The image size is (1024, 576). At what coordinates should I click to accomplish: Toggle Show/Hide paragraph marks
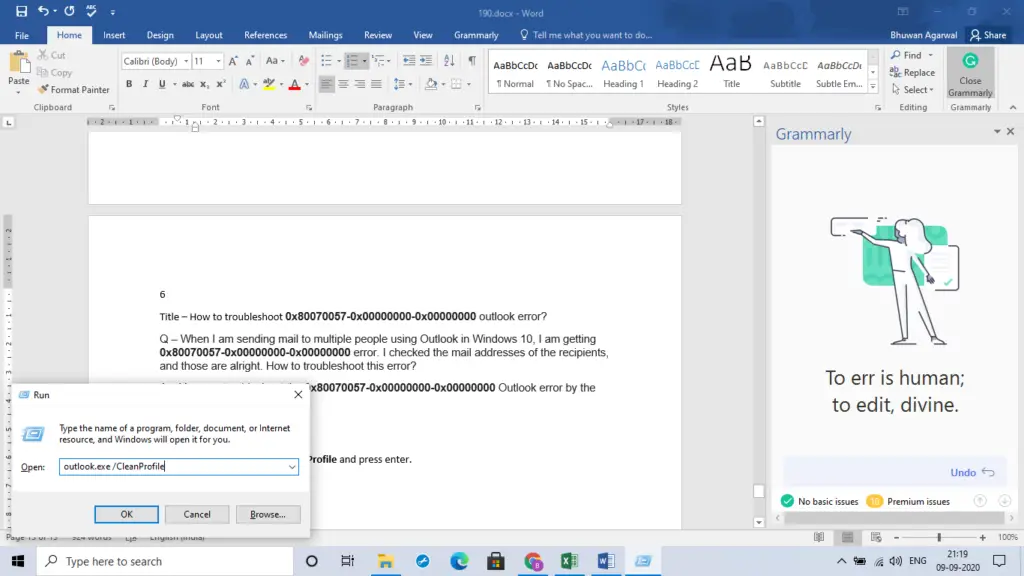(x=472, y=61)
